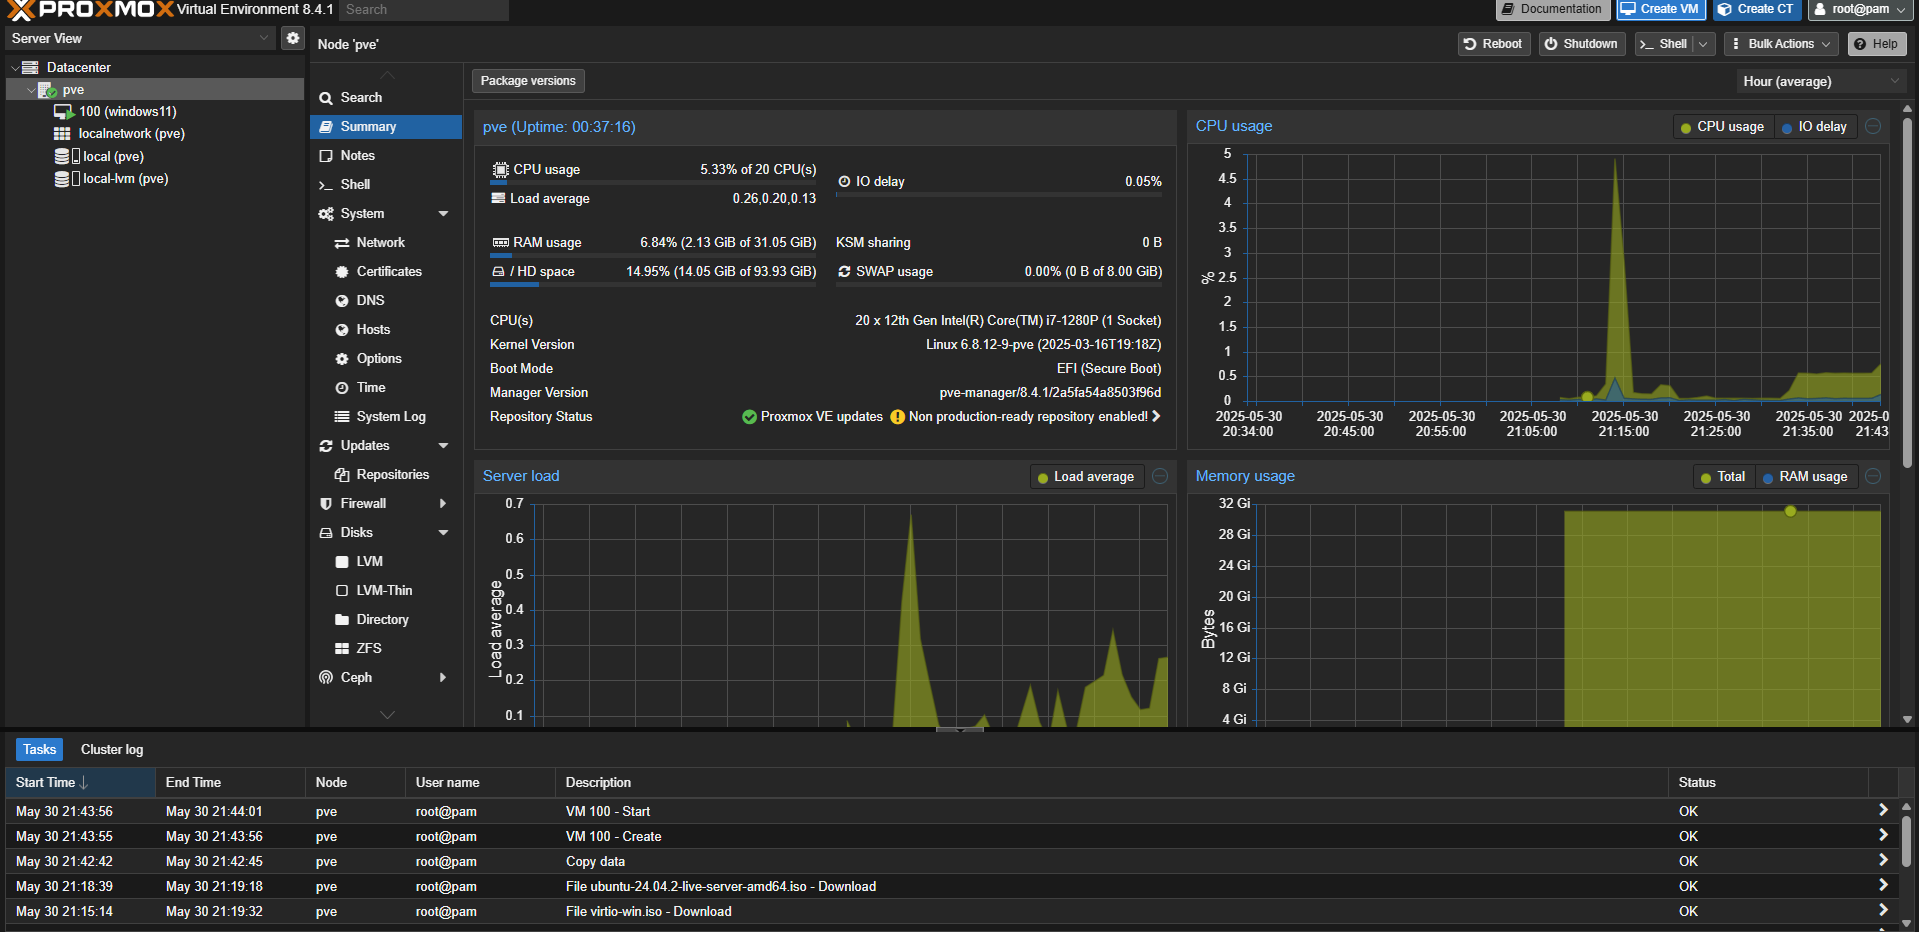Click the ZFS grid icon
1919x932 pixels.
[342, 649]
